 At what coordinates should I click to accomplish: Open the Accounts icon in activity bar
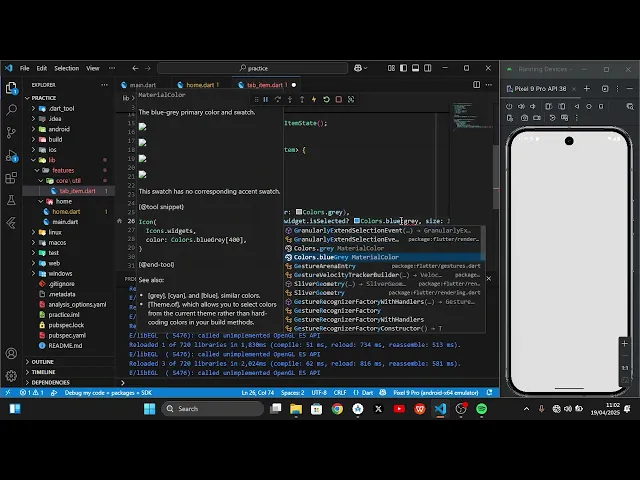coord(11,353)
